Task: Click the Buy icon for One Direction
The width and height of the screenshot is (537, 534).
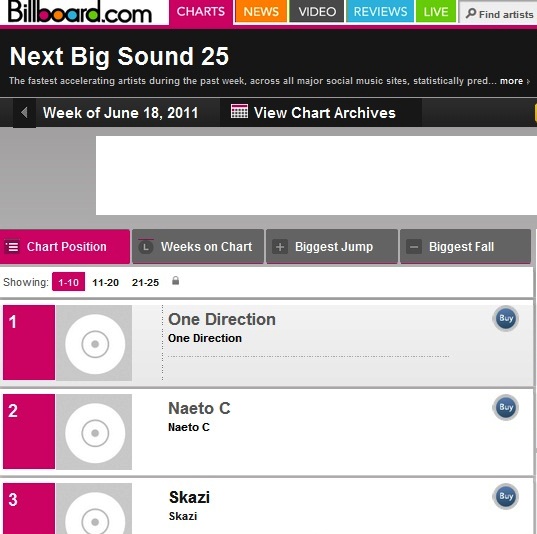Action: 505,319
